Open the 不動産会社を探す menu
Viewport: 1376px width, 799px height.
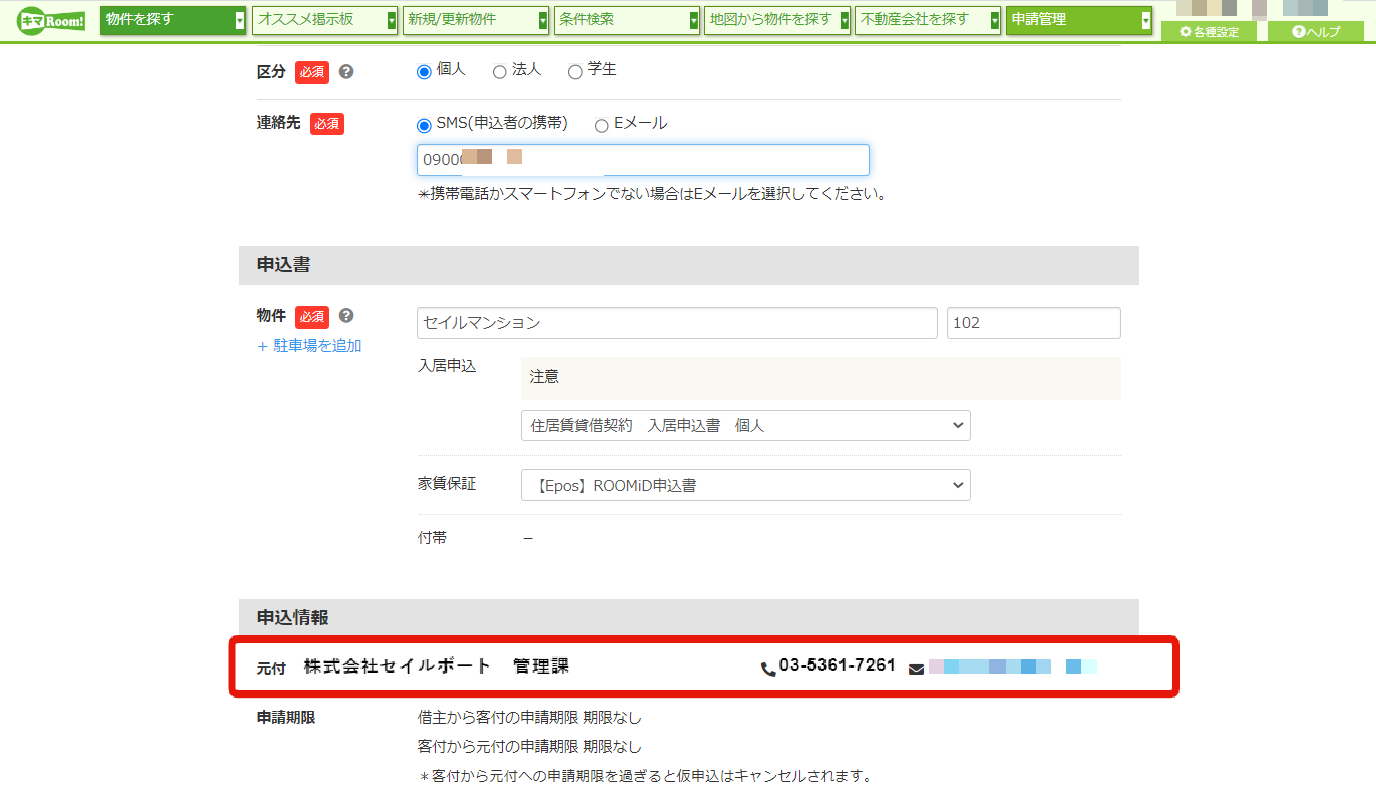pyautogui.click(x=928, y=20)
